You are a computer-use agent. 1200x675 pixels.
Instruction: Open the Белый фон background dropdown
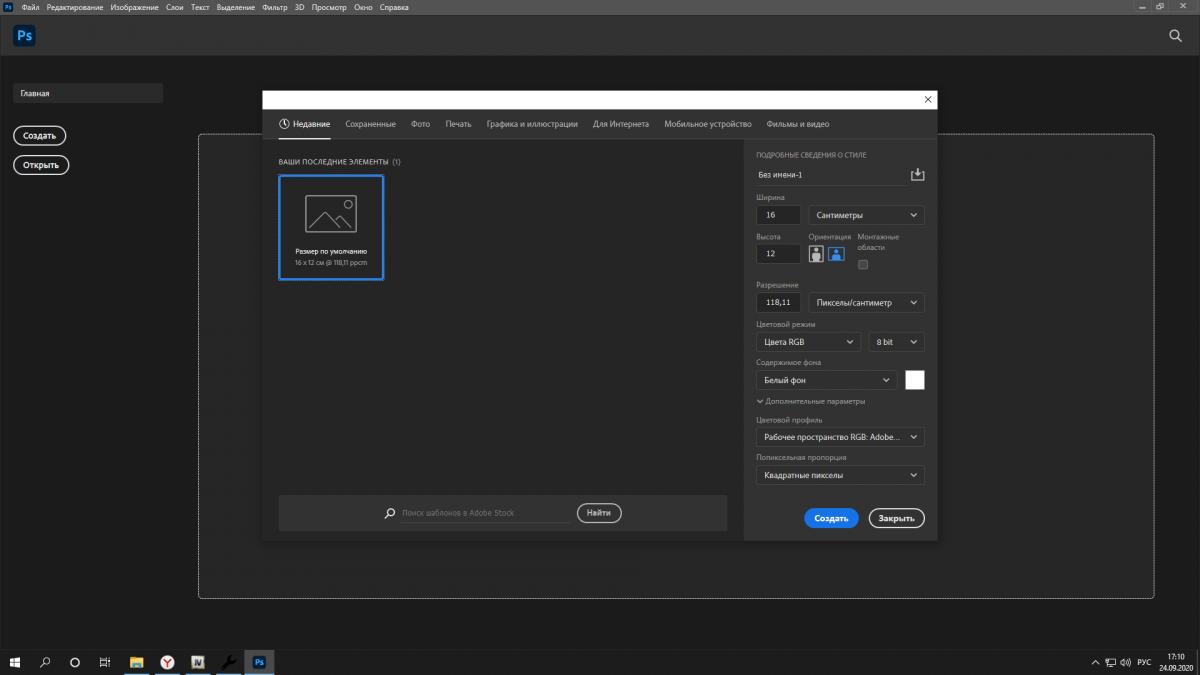tap(826, 380)
